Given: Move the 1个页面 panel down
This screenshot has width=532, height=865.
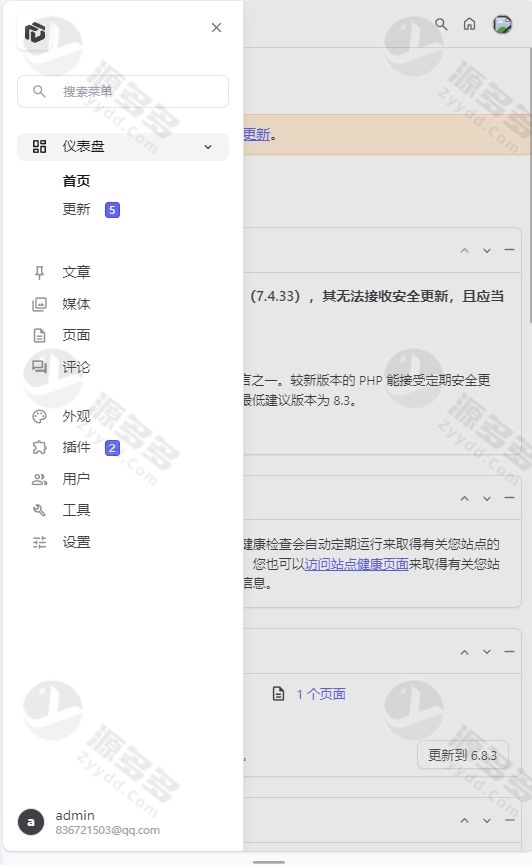Looking at the screenshot, I should pos(487,652).
